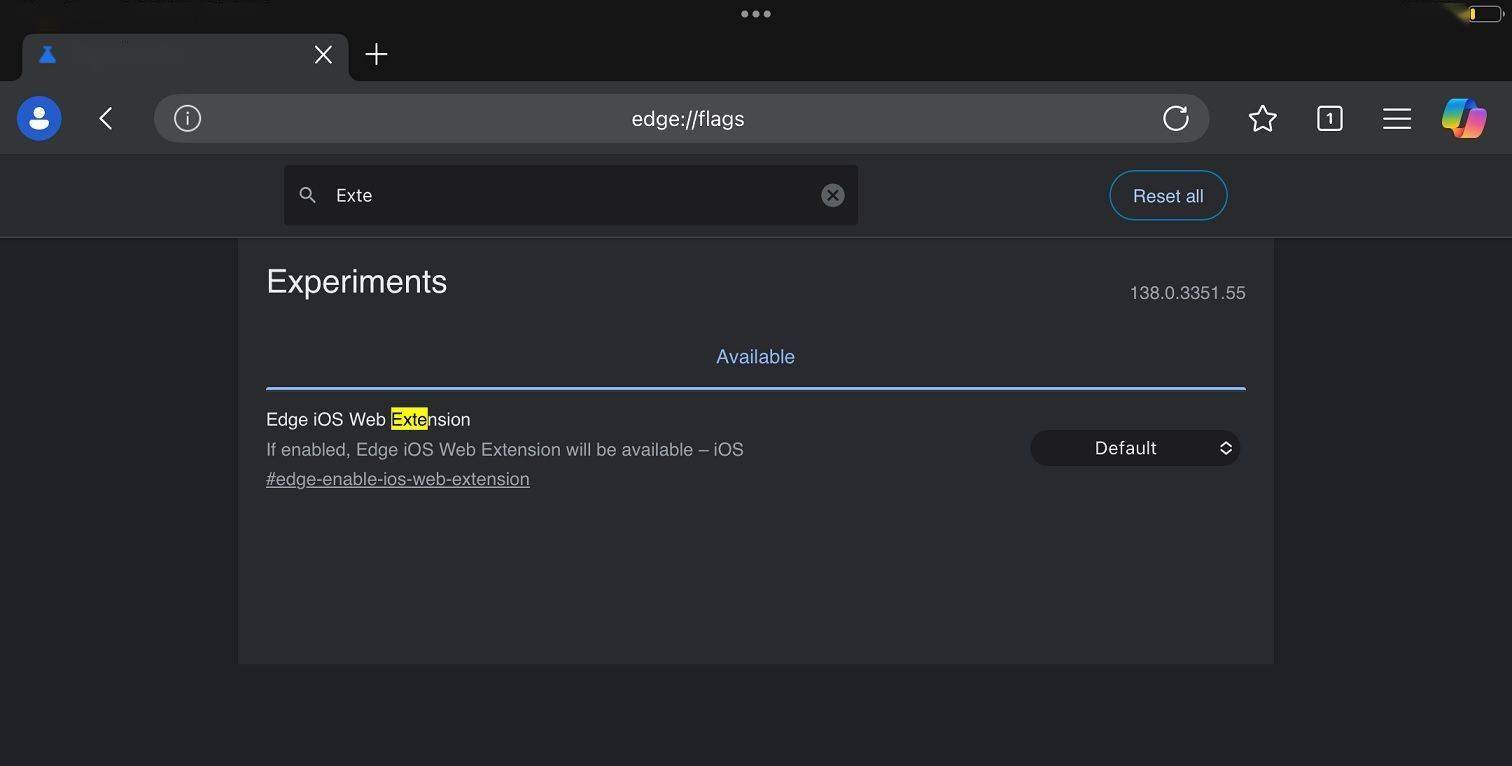This screenshot has width=1512, height=766.
Task: Add page to favorites star icon
Action: (x=1263, y=118)
